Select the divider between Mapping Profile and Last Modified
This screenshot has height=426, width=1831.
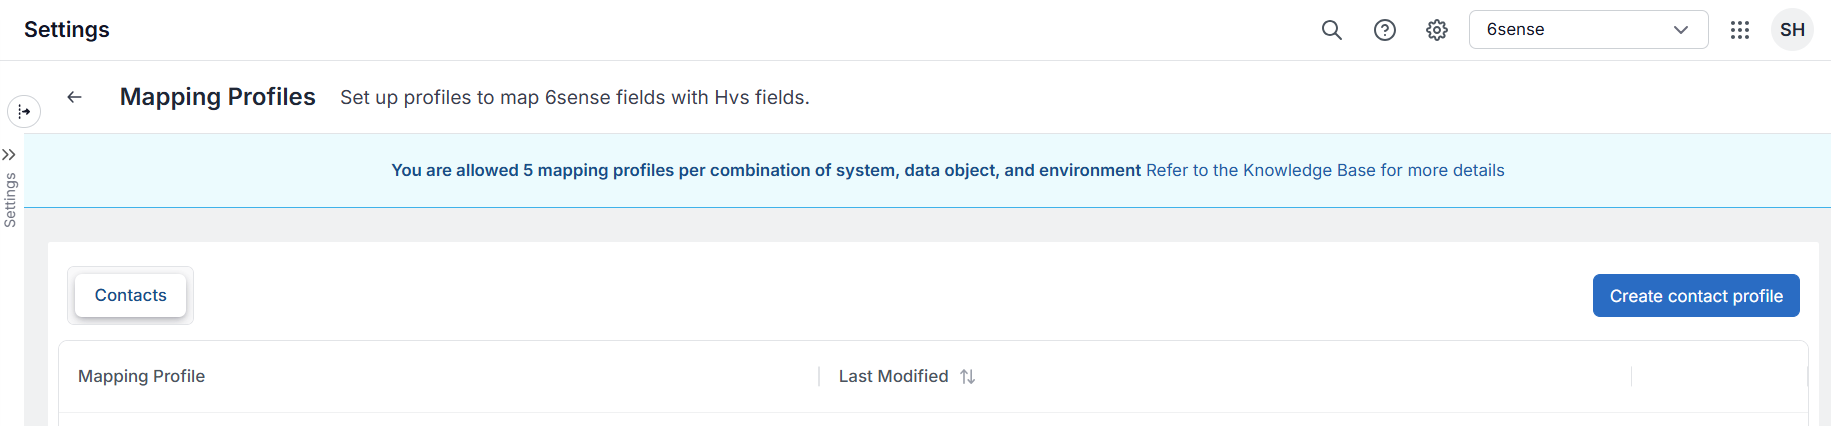point(819,376)
